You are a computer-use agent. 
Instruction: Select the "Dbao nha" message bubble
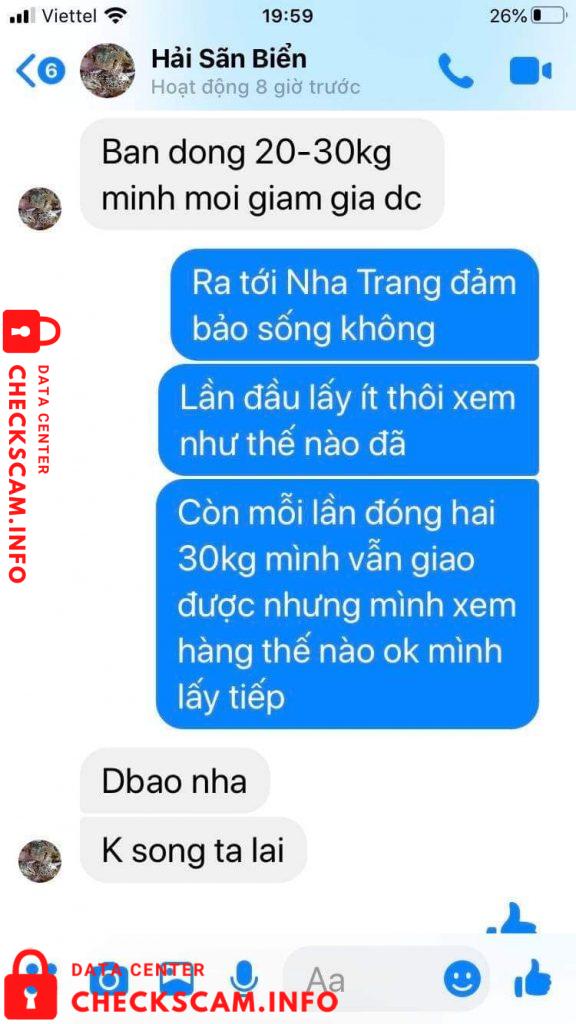coord(174,781)
